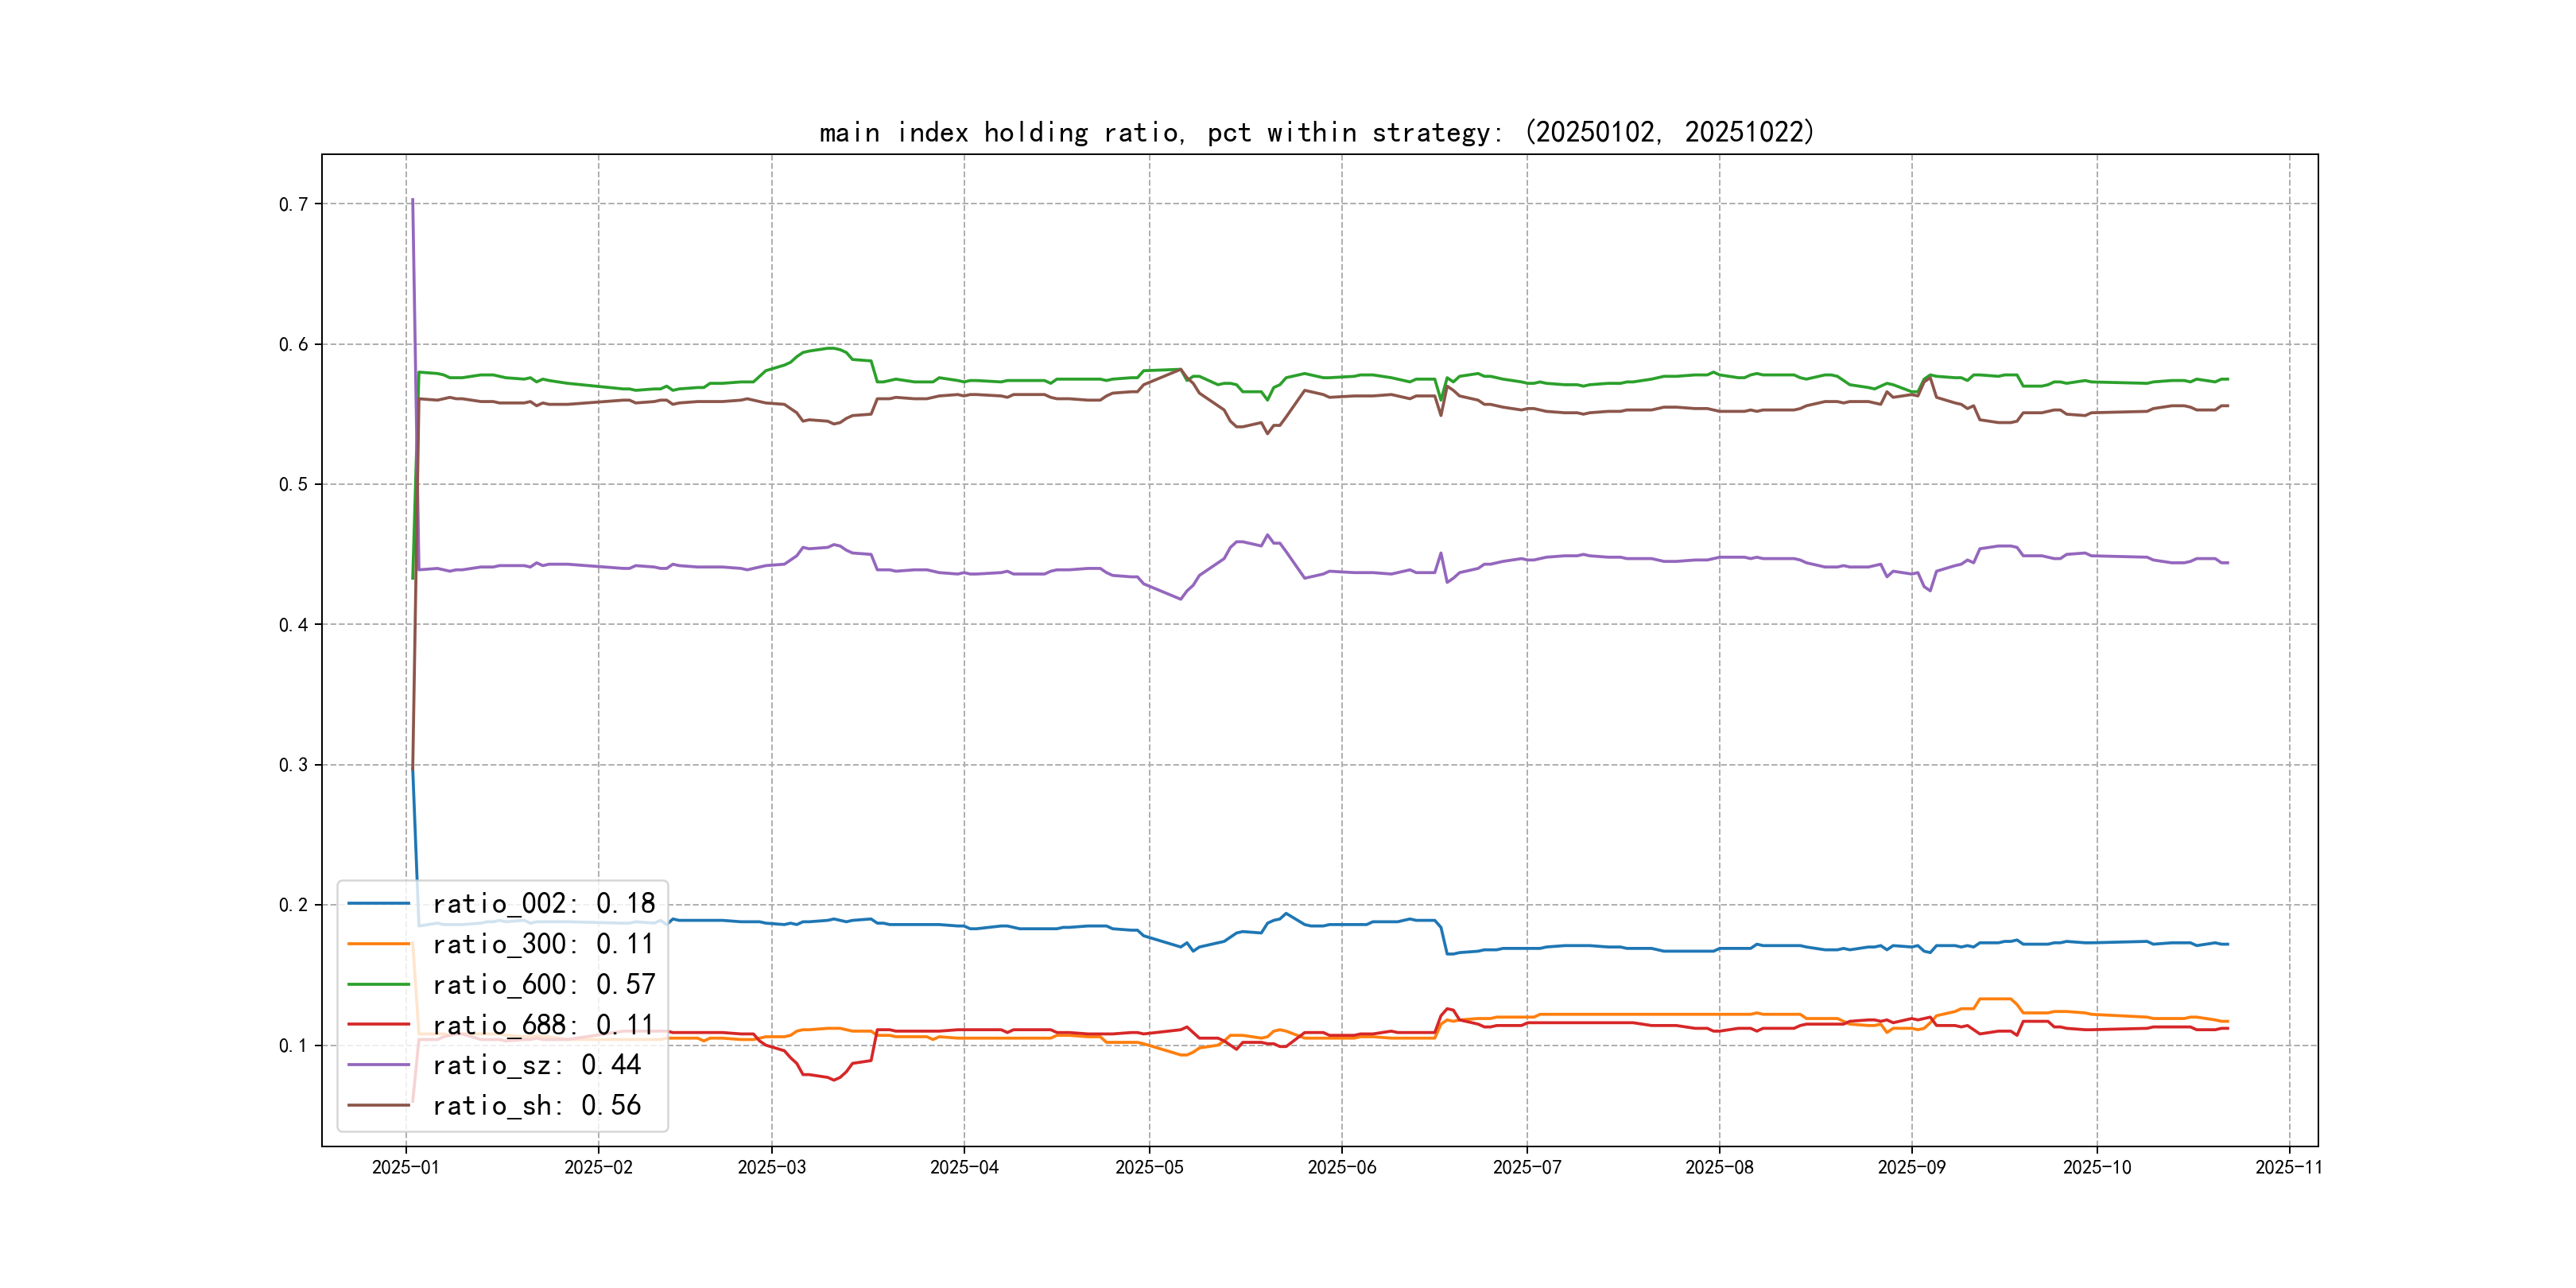The image size is (2576, 1288).
Task: Click the red ratio_688 legend line
Action: tap(378, 1024)
